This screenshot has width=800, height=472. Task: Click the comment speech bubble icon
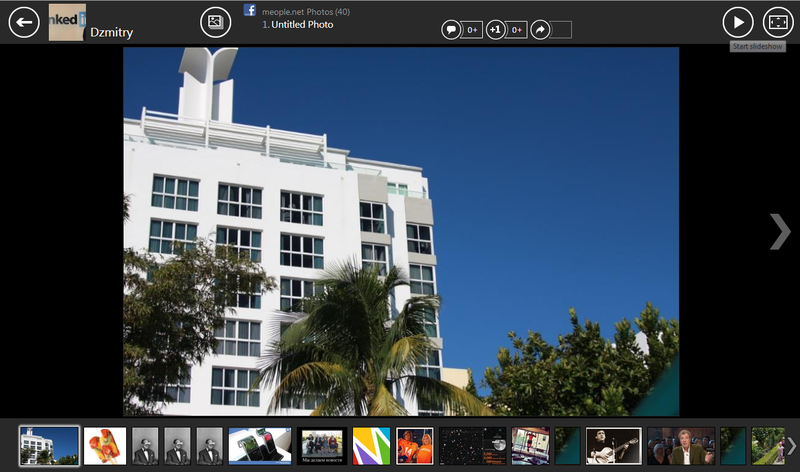(451, 30)
